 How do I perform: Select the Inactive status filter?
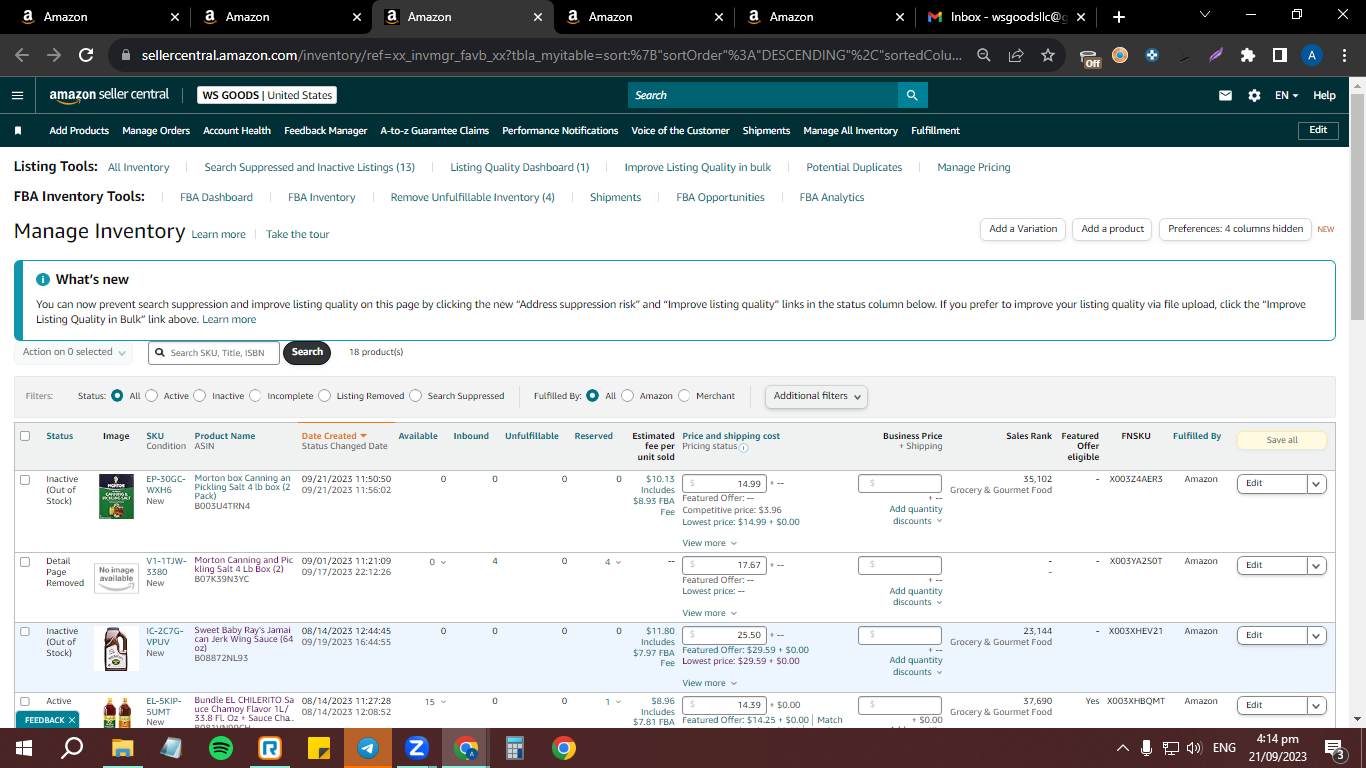(x=200, y=396)
